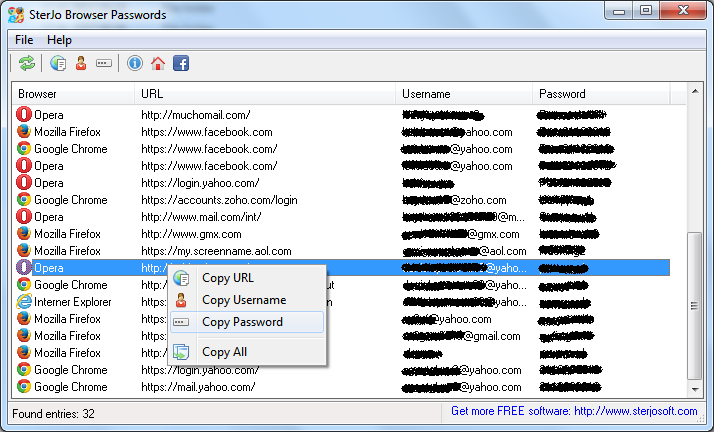Click the scrollbar up arrow
The width and height of the screenshot is (714, 432).
click(x=695, y=91)
